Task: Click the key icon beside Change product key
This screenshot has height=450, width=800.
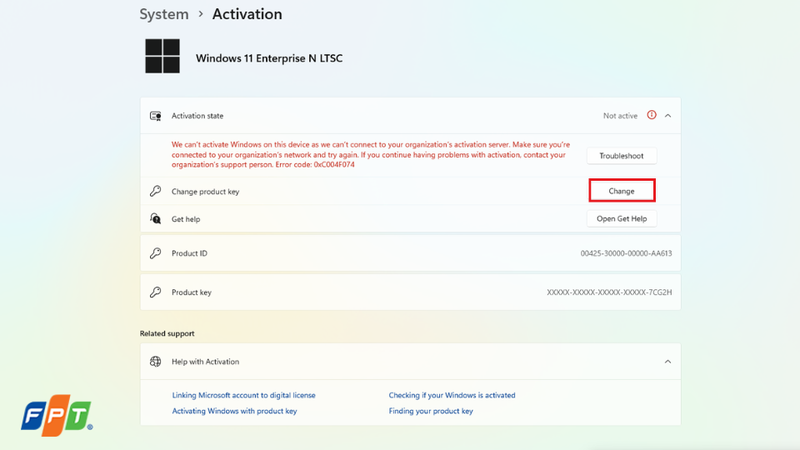Action: tap(156, 191)
